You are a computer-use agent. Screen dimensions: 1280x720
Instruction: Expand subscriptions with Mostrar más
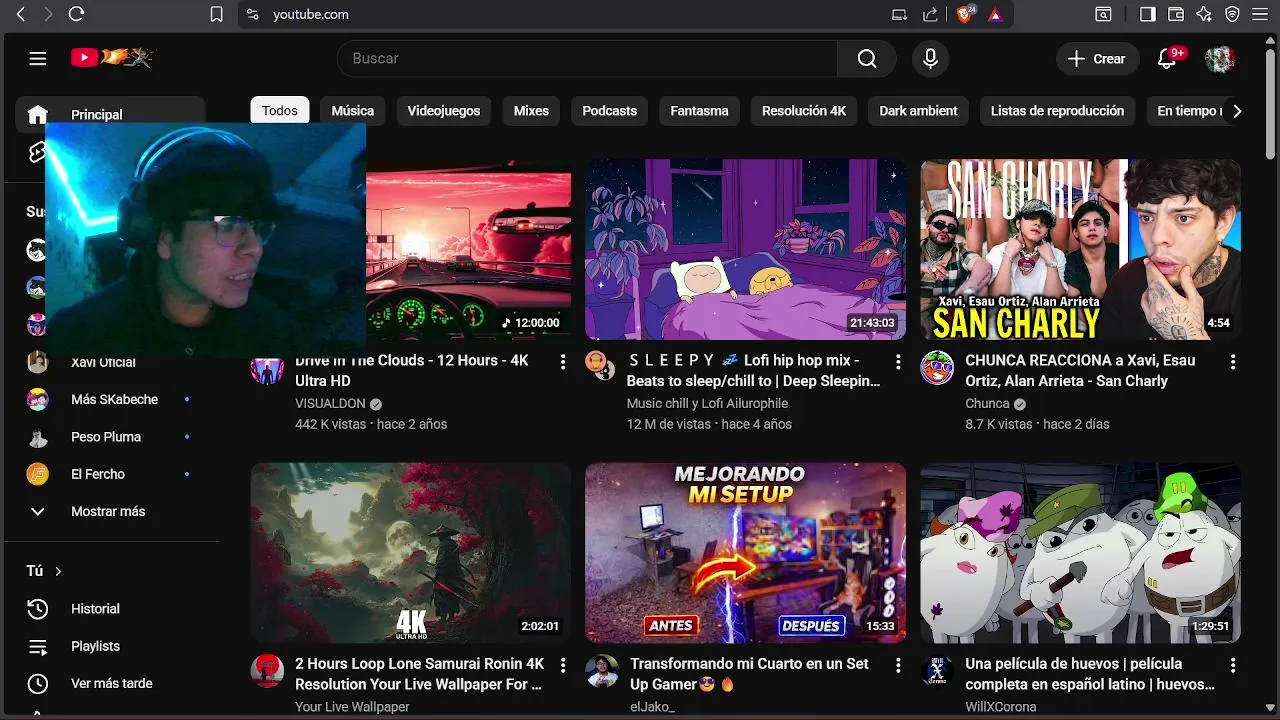pos(110,511)
